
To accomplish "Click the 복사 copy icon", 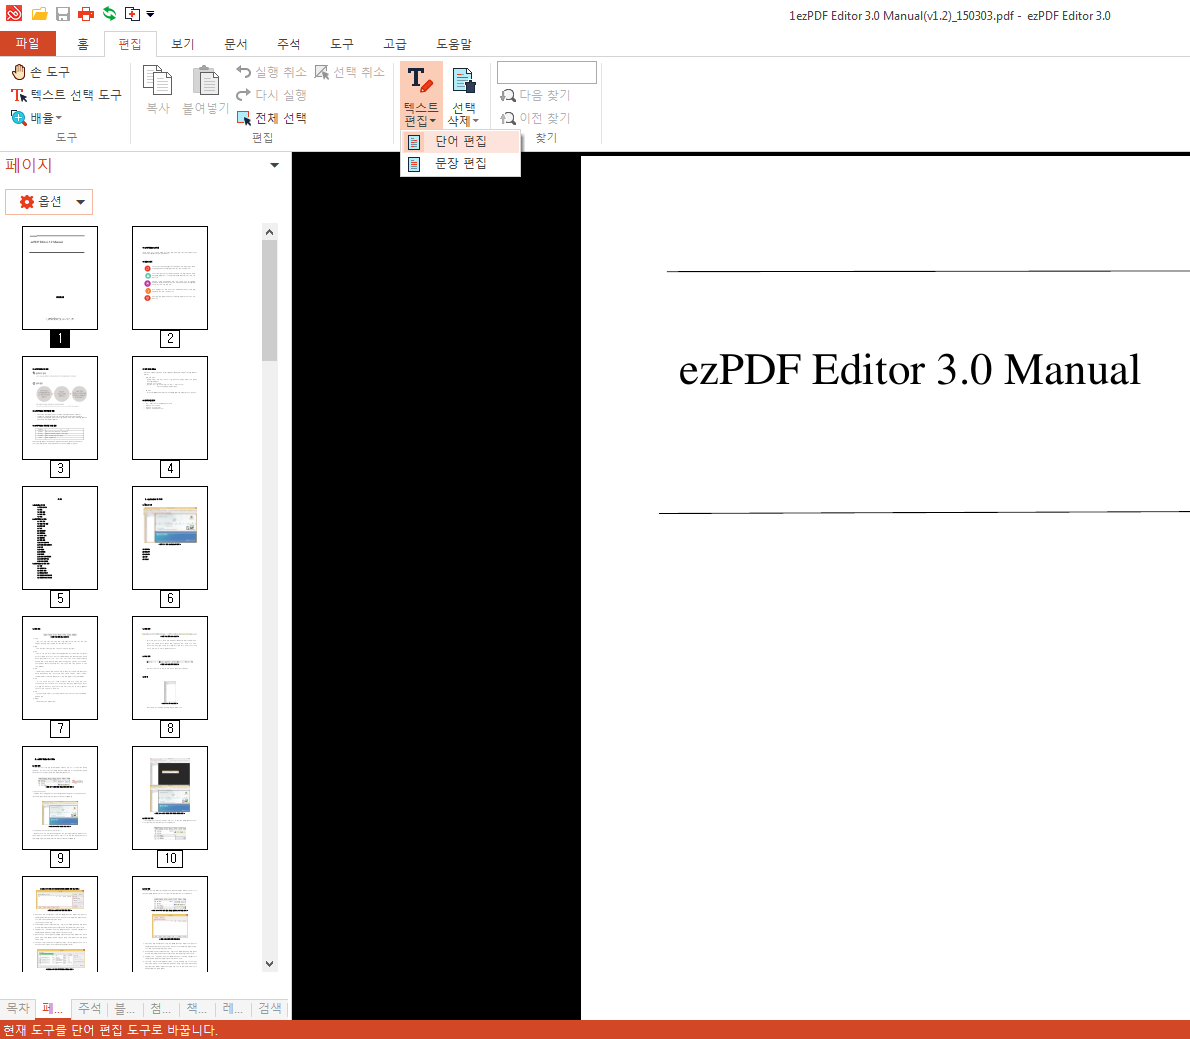I will pyautogui.click(x=158, y=90).
